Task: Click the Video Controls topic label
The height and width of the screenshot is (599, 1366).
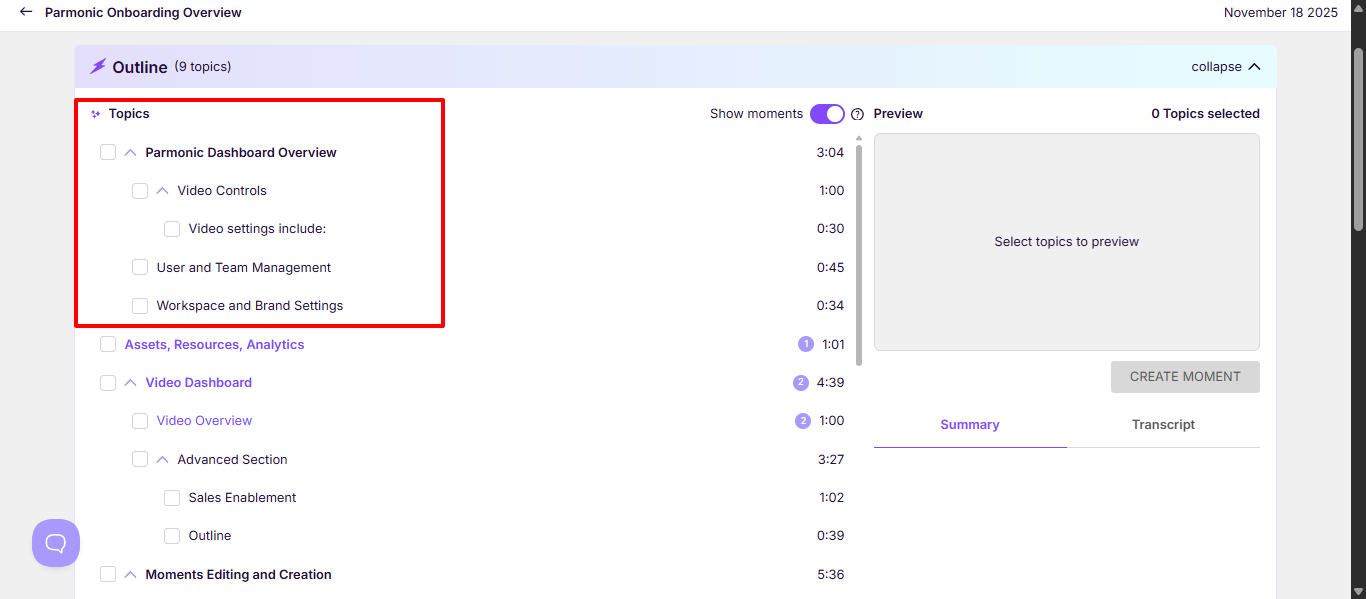Action: 222,191
